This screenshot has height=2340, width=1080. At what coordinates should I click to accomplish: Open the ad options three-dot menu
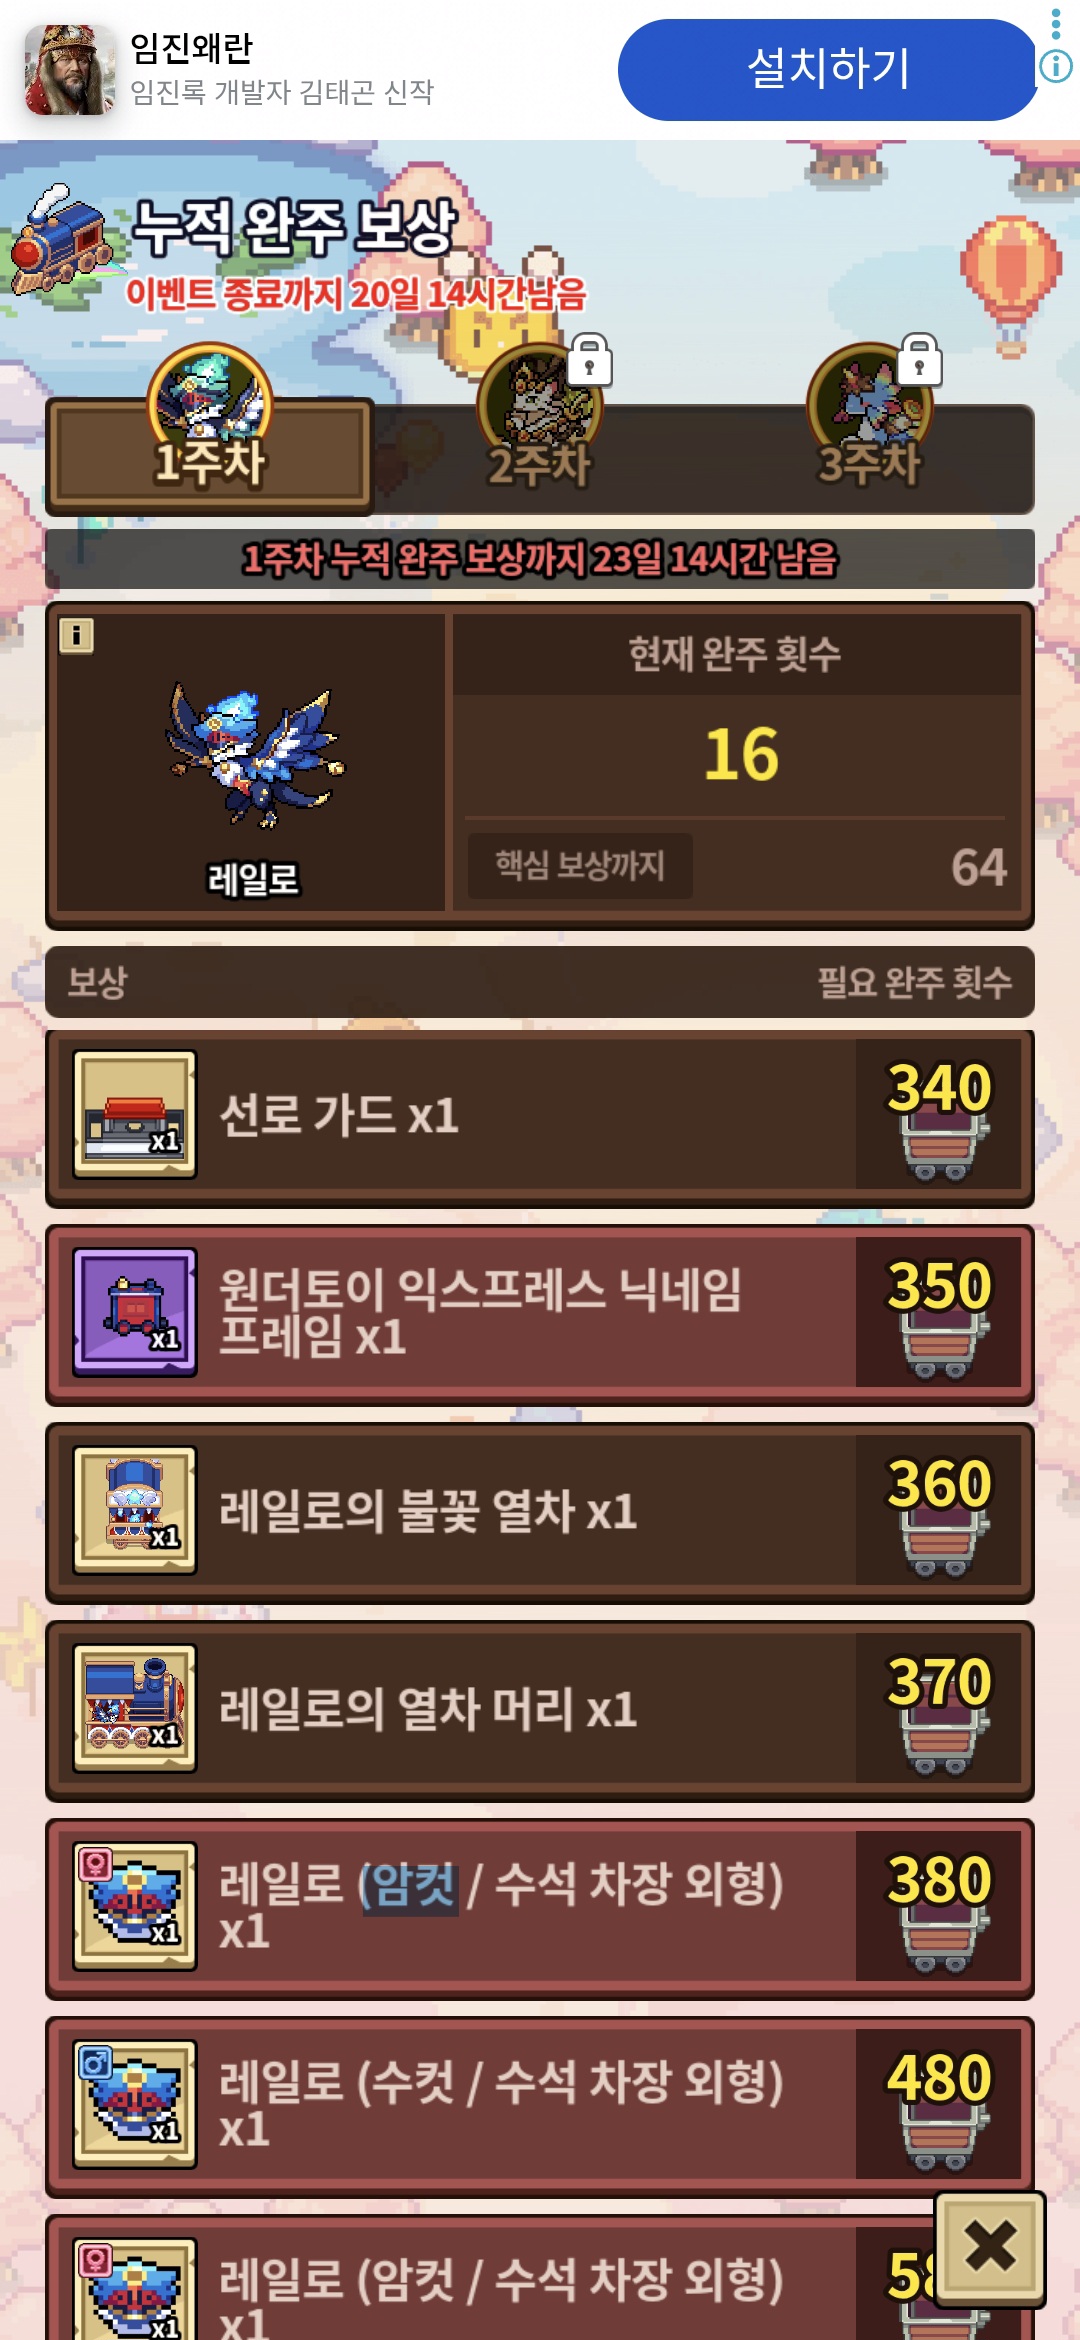pos(1056,23)
